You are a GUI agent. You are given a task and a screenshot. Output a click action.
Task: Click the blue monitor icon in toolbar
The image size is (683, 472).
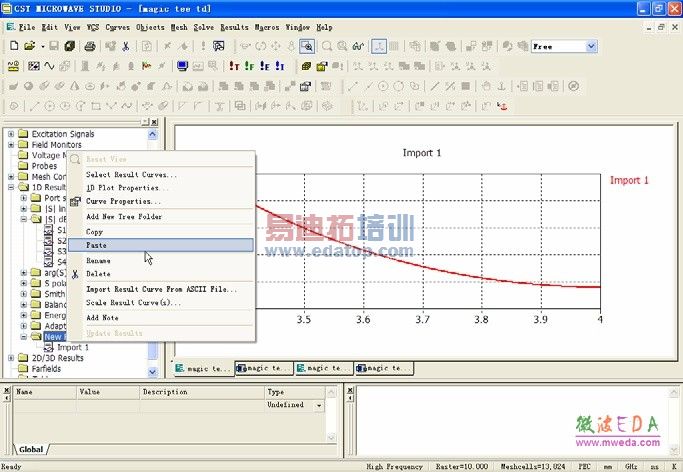[182, 66]
